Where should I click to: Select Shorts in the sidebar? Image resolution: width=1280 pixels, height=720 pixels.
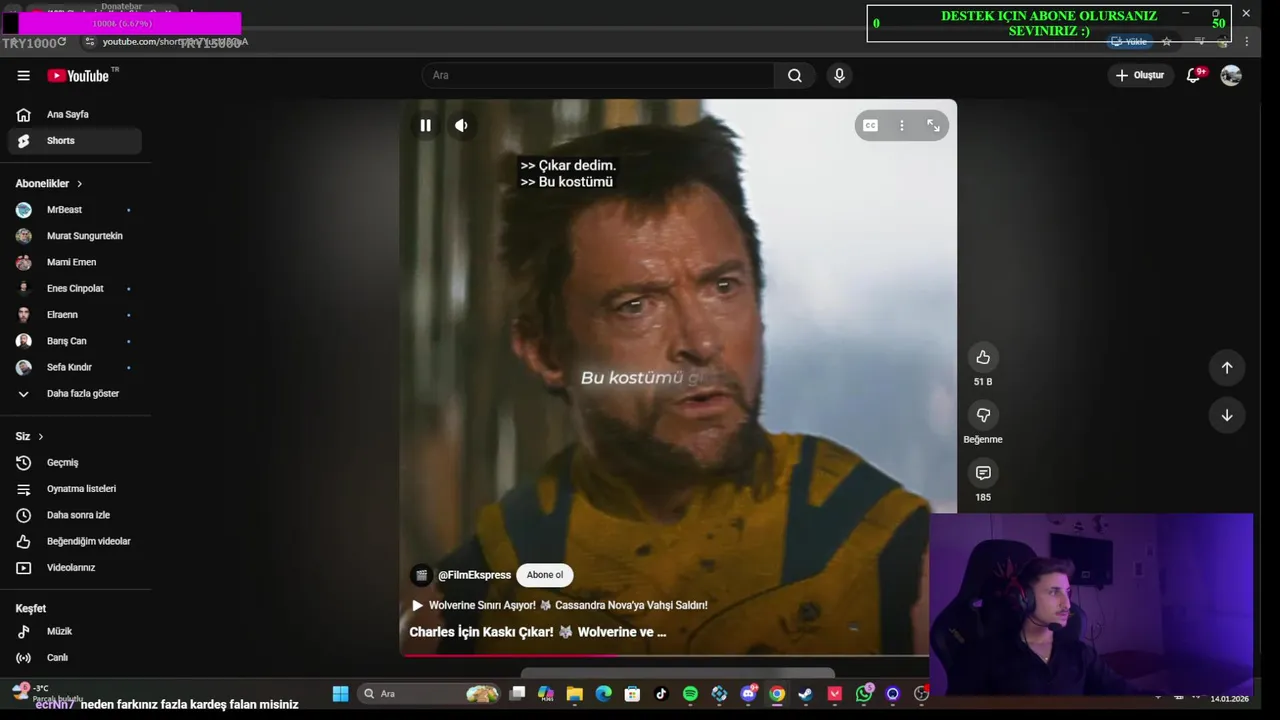coord(75,141)
